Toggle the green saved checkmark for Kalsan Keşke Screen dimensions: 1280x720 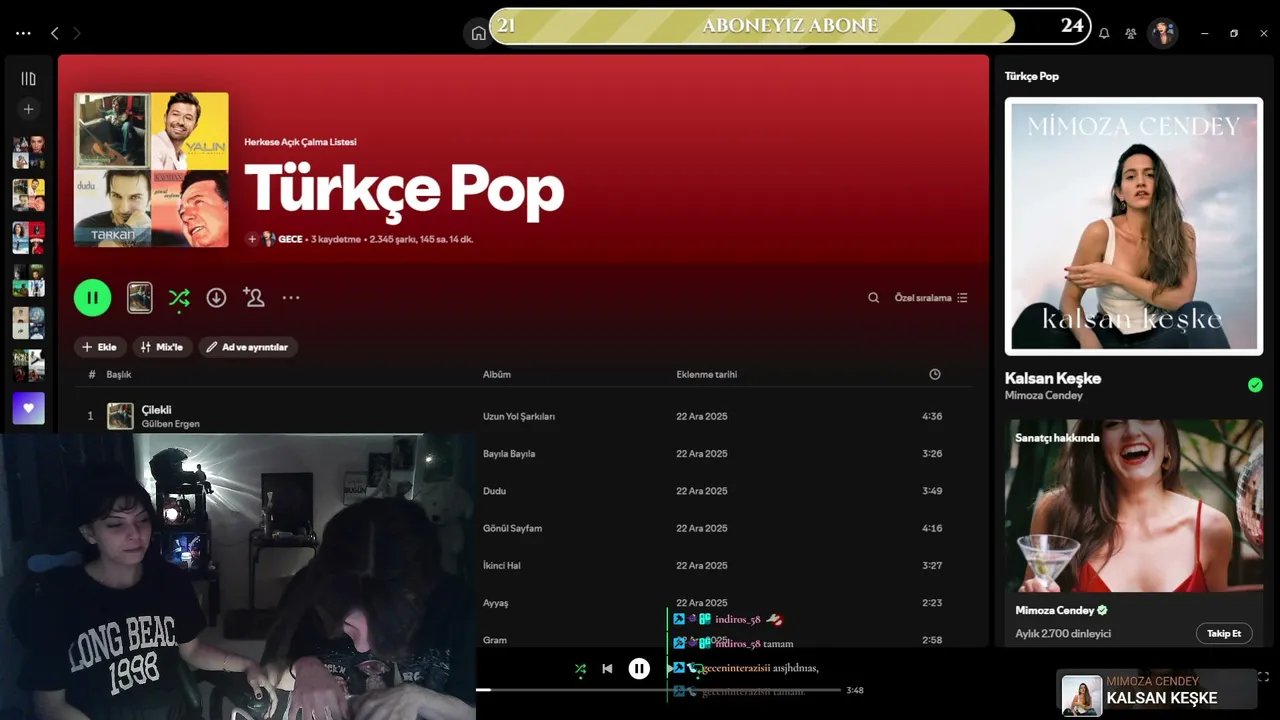point(1255,385)
